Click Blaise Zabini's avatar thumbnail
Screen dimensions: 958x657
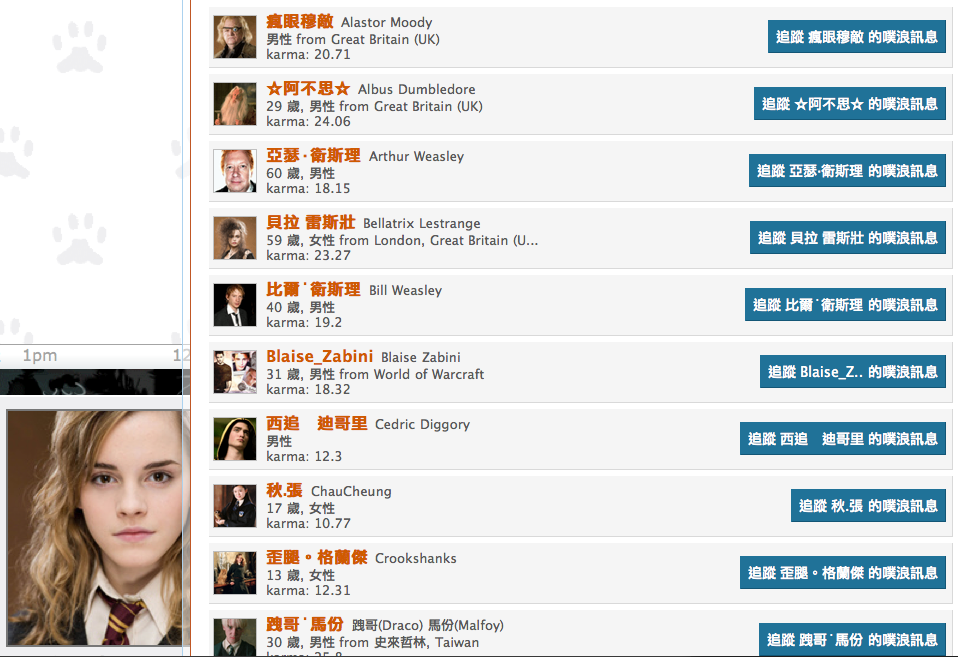(235, 372)
